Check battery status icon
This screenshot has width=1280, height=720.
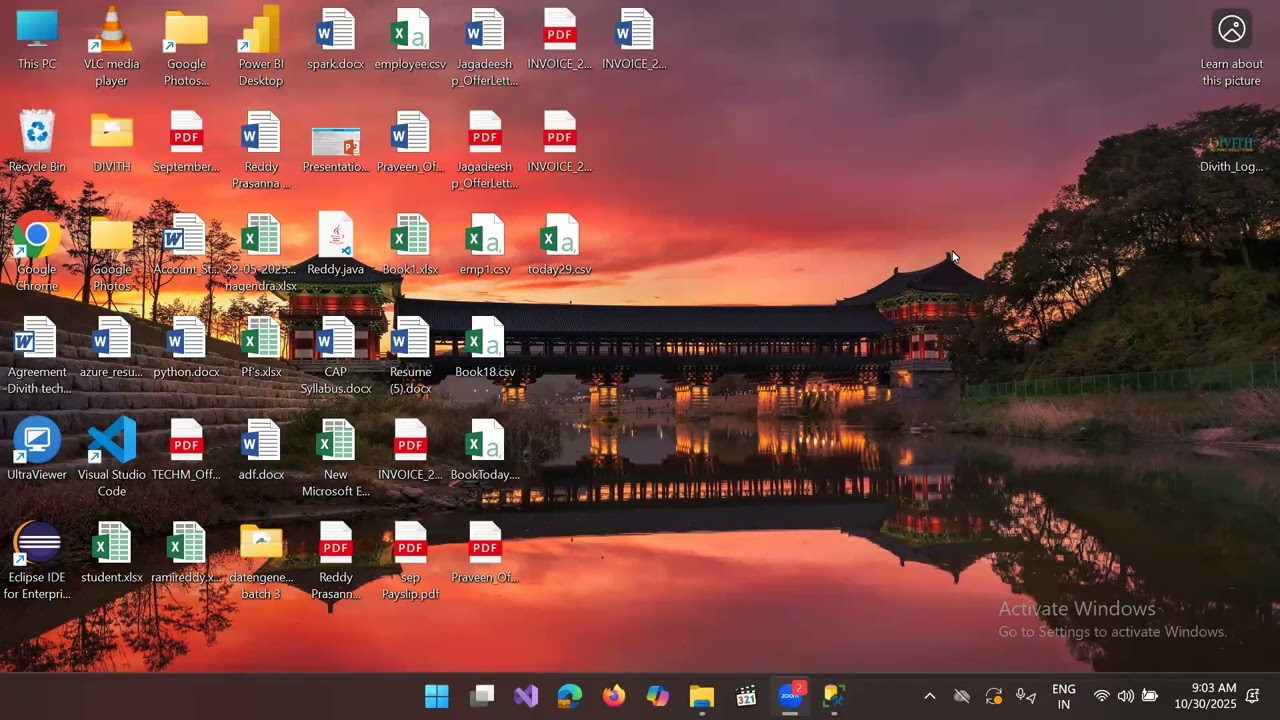point(1150,697)
